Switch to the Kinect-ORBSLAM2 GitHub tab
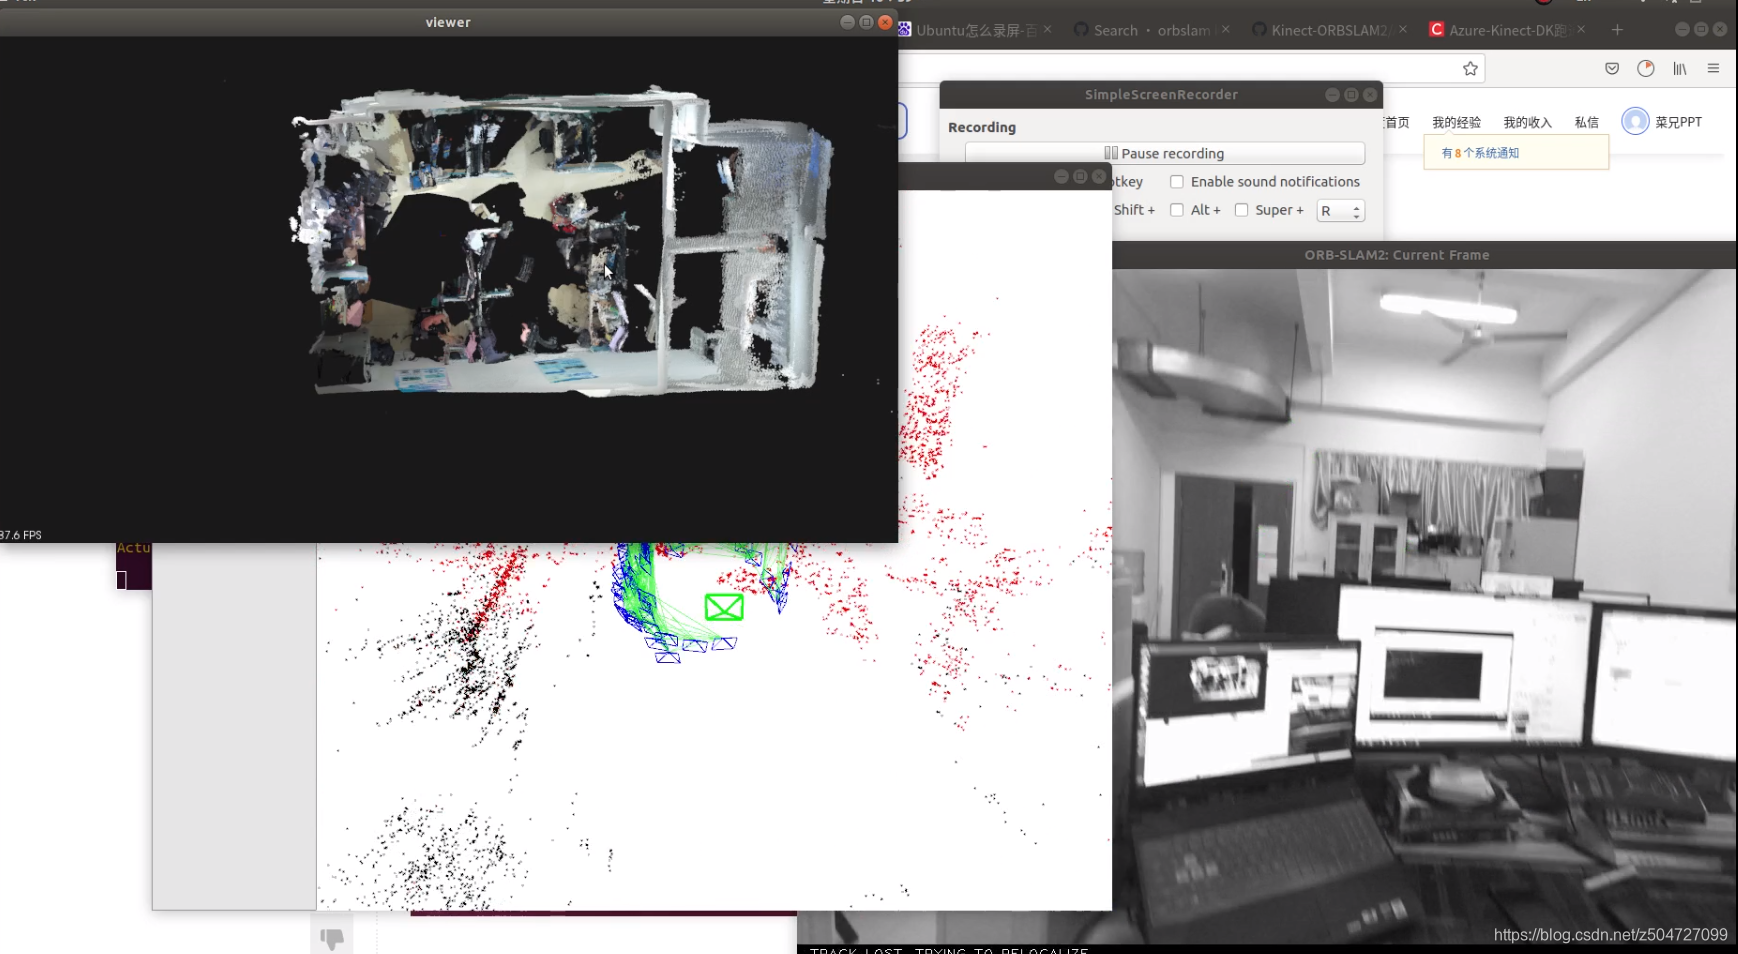The height and width of the screenshot is (954, 1738). [1328, 30]
